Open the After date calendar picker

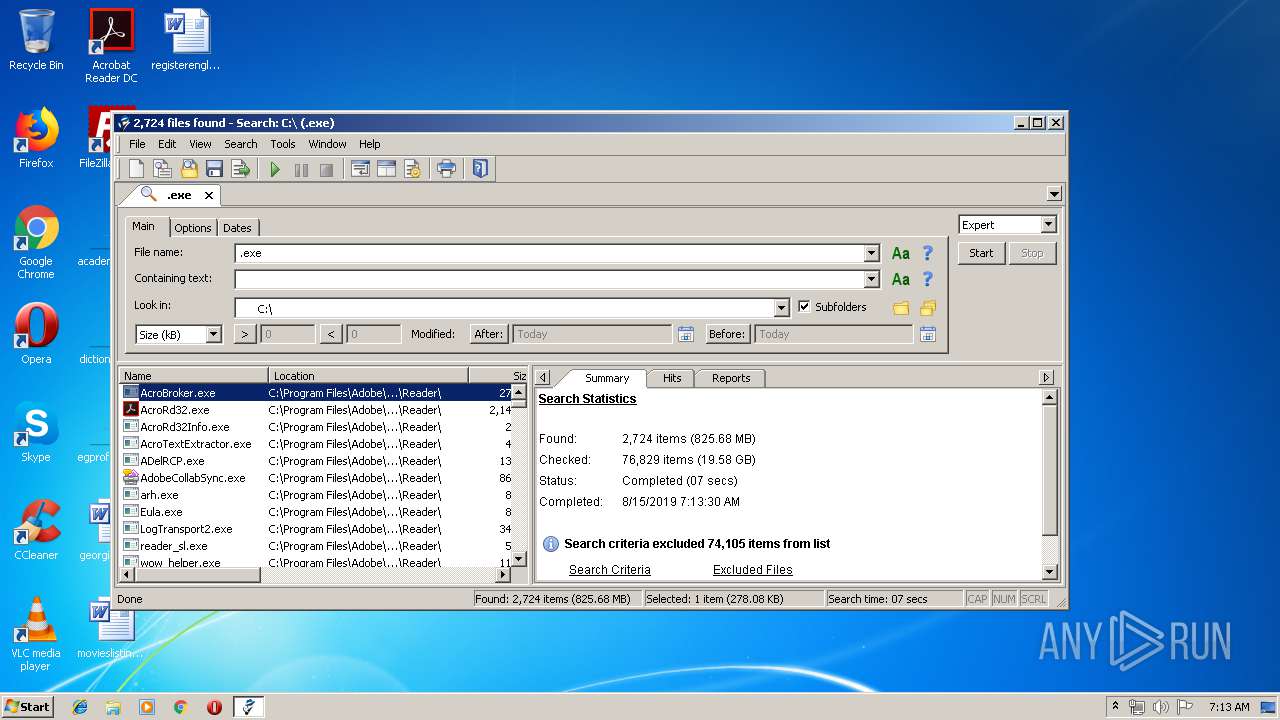pyautogui.click(x=686, y=334)
